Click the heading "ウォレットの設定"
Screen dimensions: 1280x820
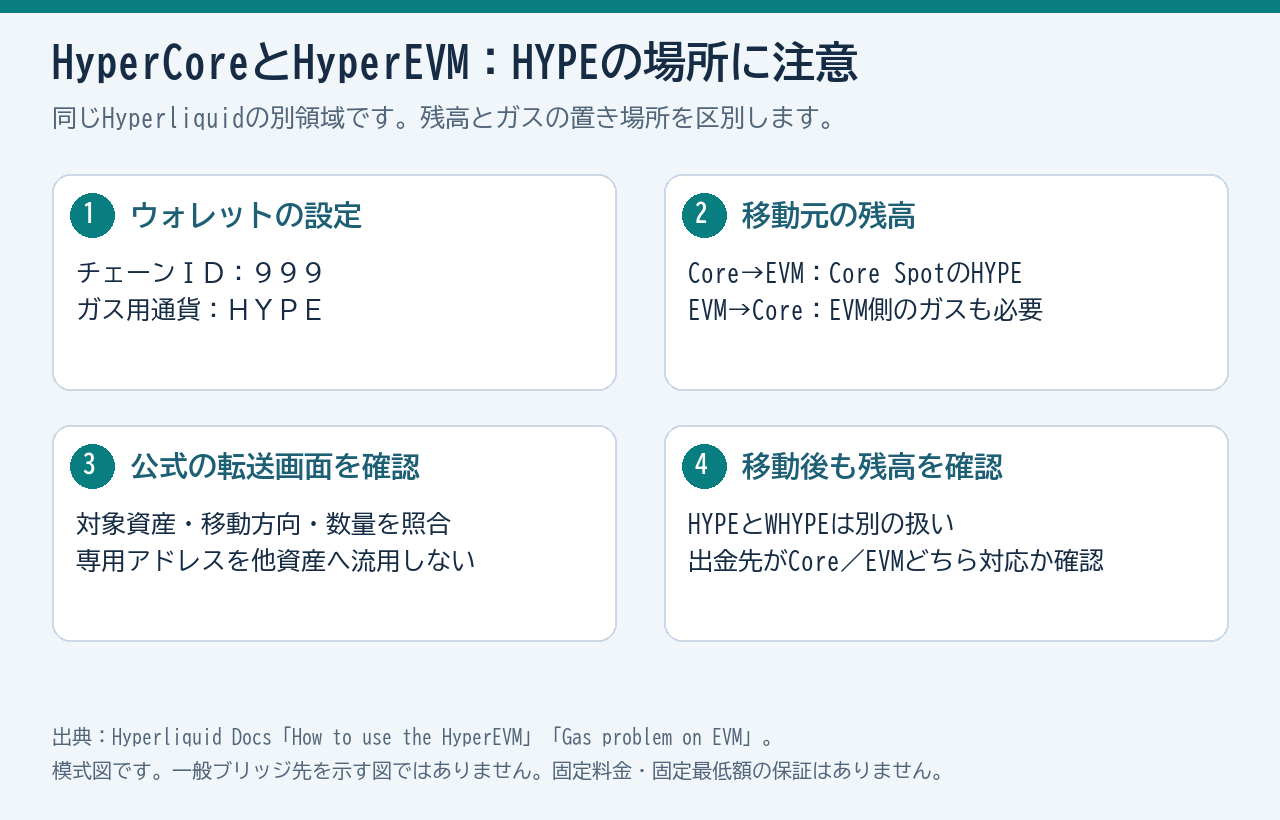coord(246,215)
